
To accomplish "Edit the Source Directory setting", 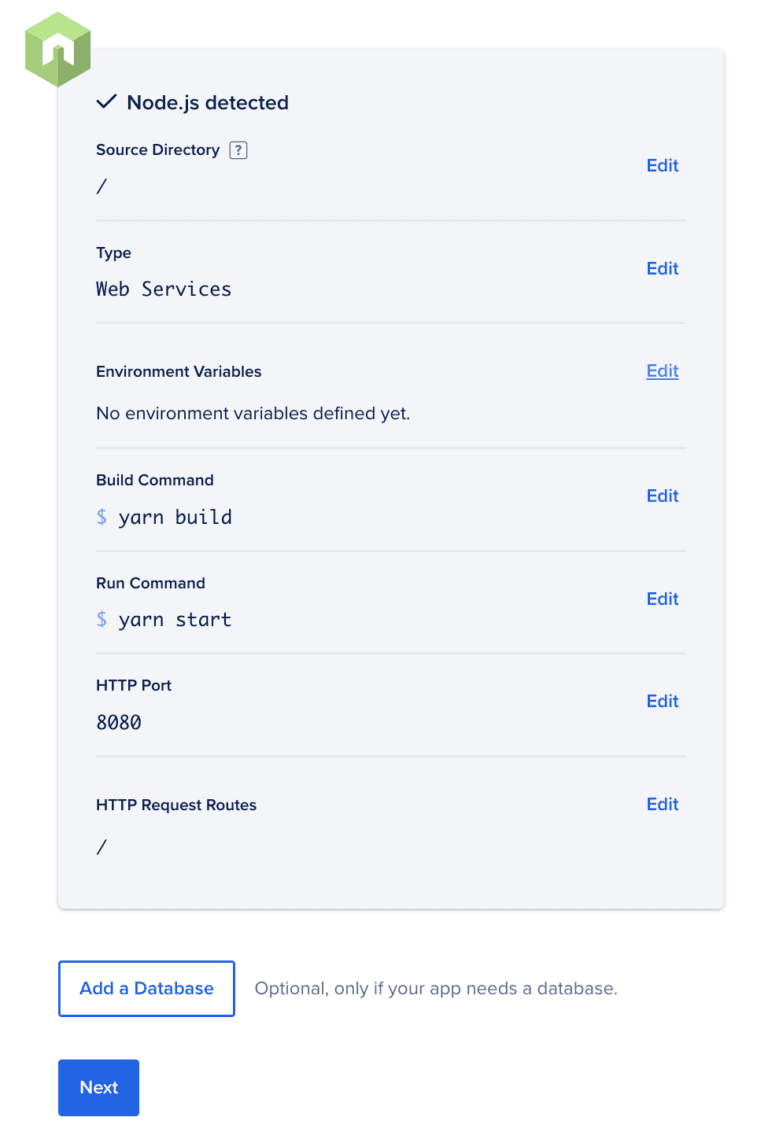I will click(x=662, y=166).
